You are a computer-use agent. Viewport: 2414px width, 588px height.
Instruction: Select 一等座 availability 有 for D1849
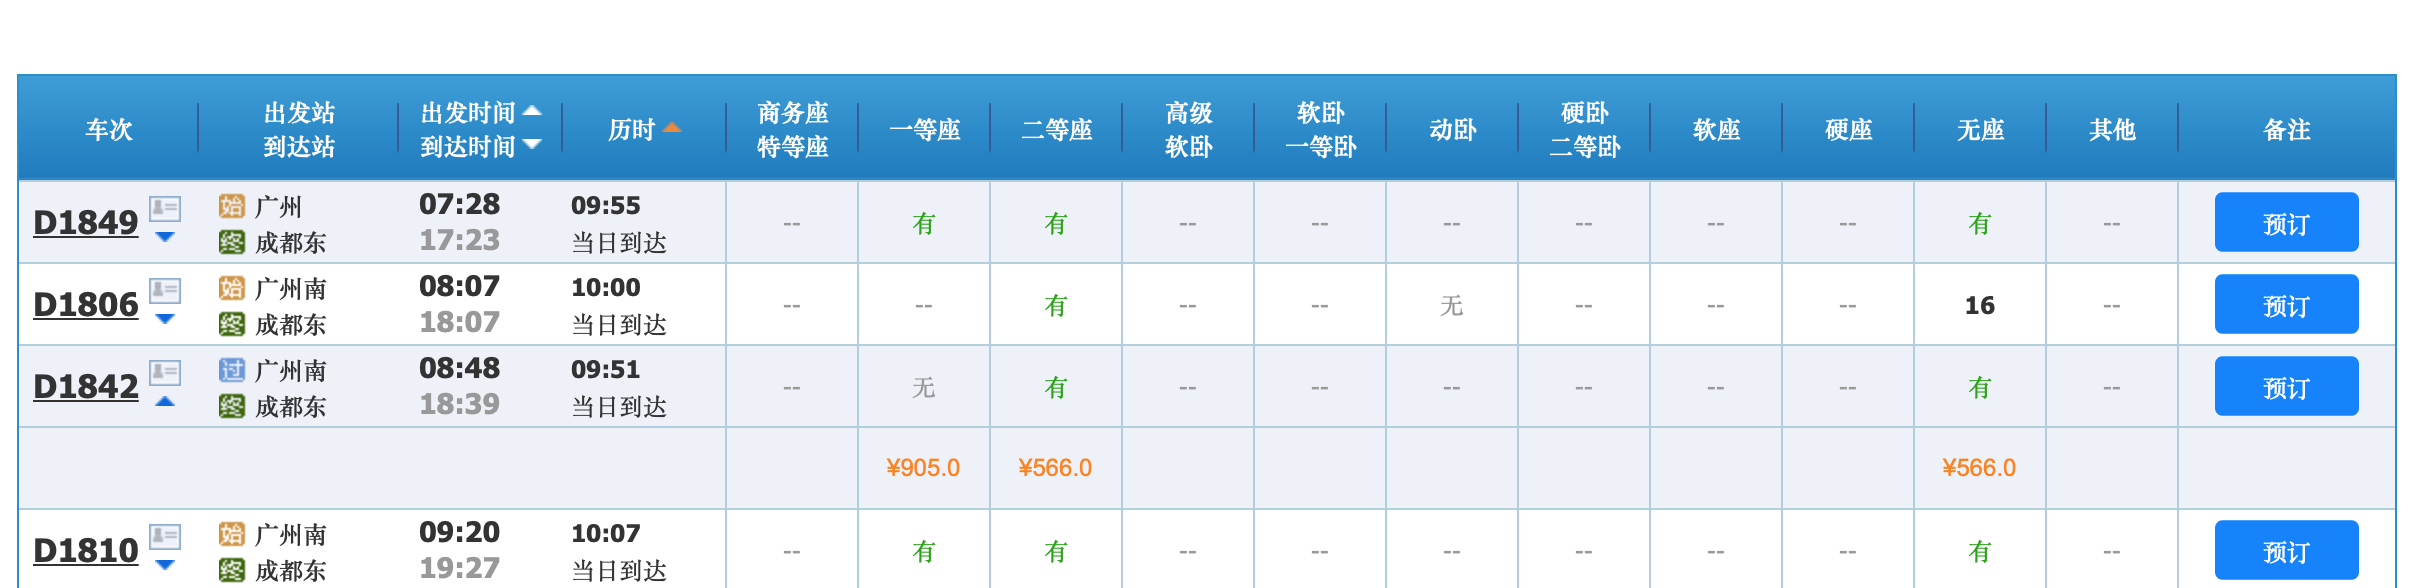[x=924, y=223]
